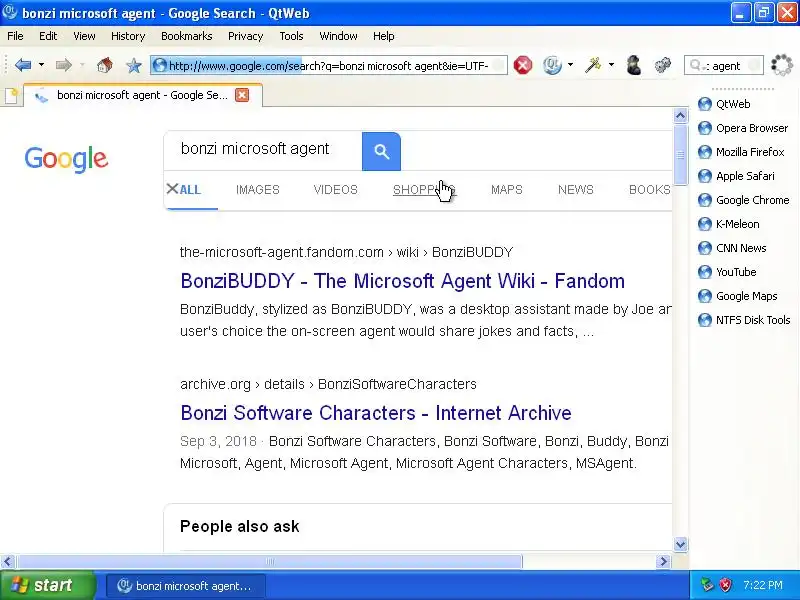Switch to the MAPS results tab
800x600 pixels.
pos(507,190)
